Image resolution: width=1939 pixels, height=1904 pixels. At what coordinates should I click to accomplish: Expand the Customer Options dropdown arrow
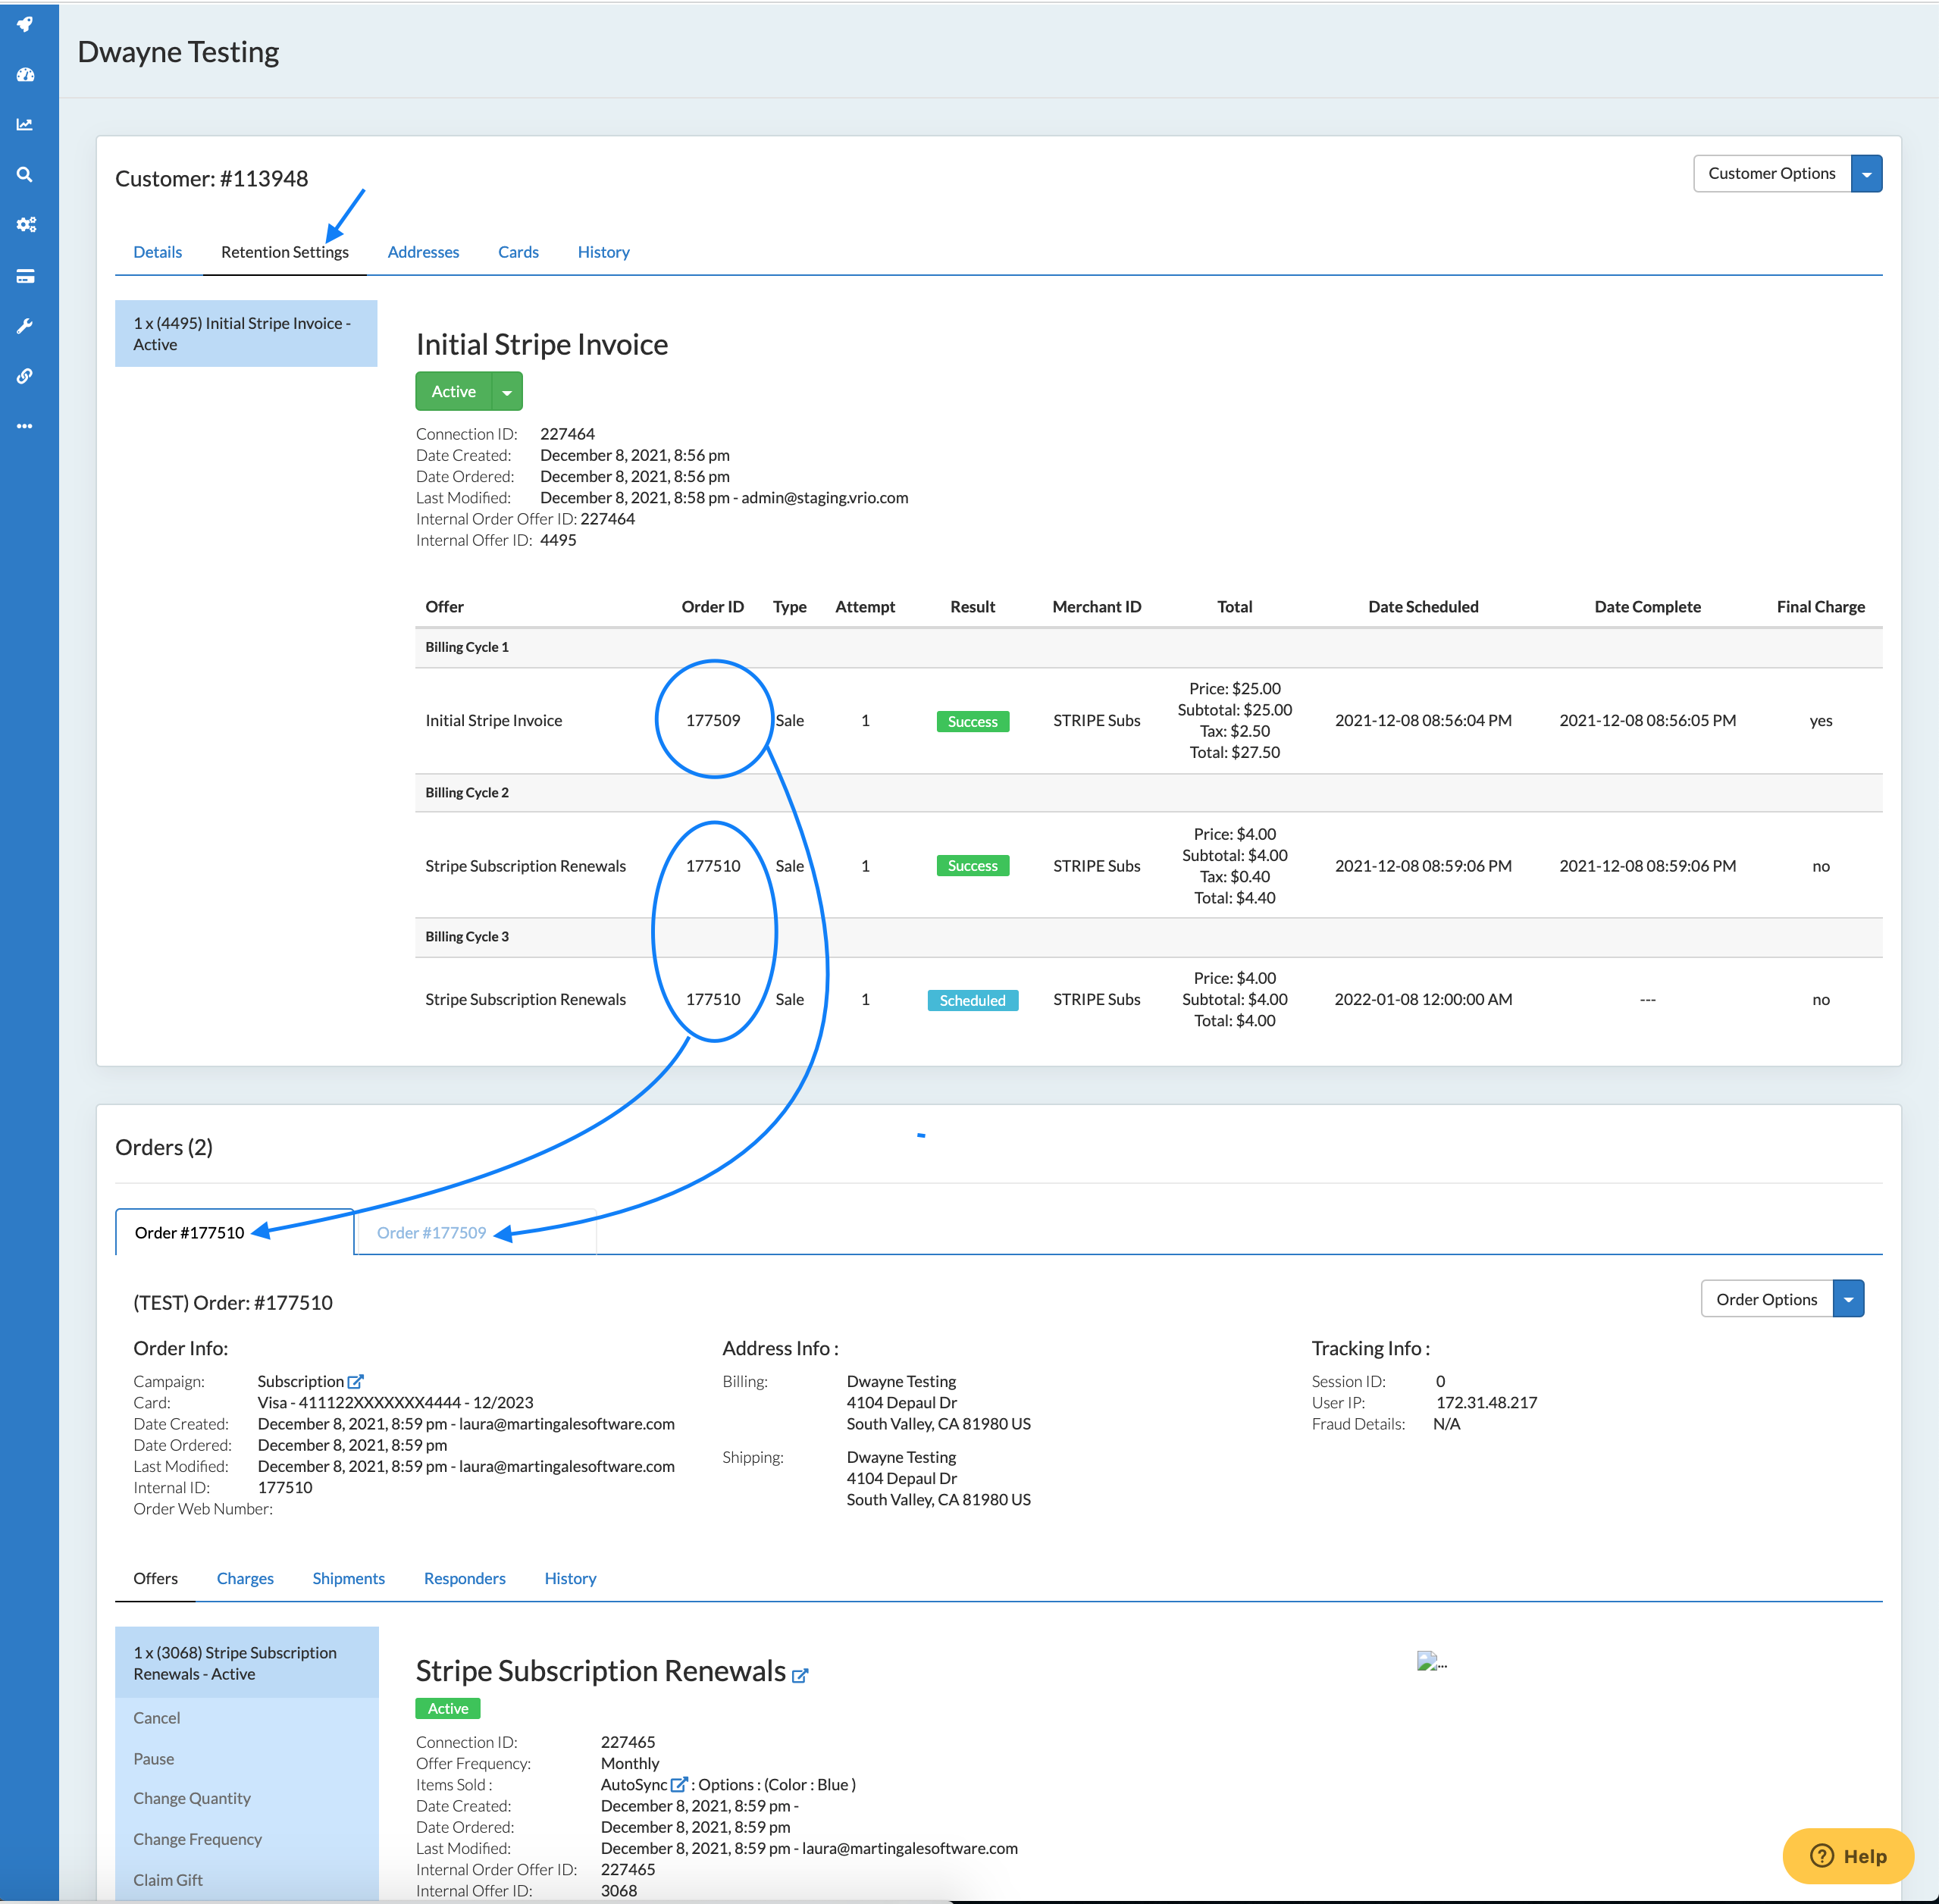click(1866, 174)
